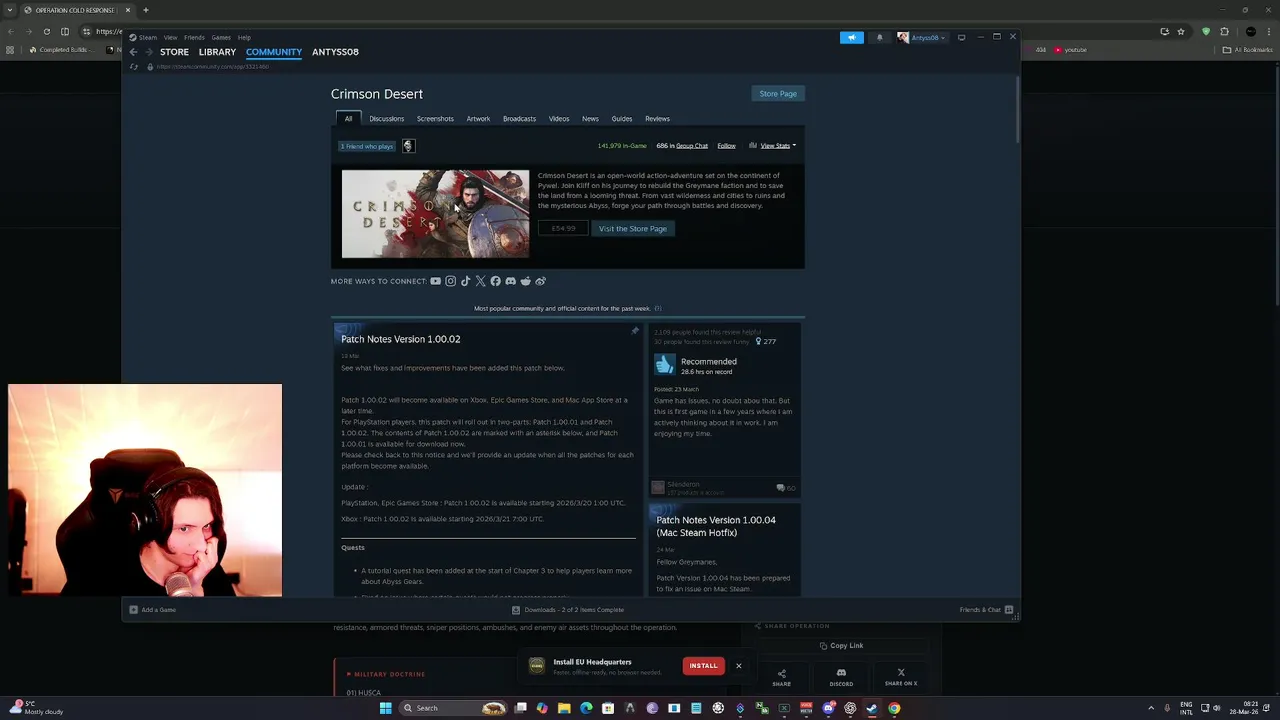Open File Explorer in the taskbar
The height and width of the screenshot is (720, 1280).
pos(564,708)
